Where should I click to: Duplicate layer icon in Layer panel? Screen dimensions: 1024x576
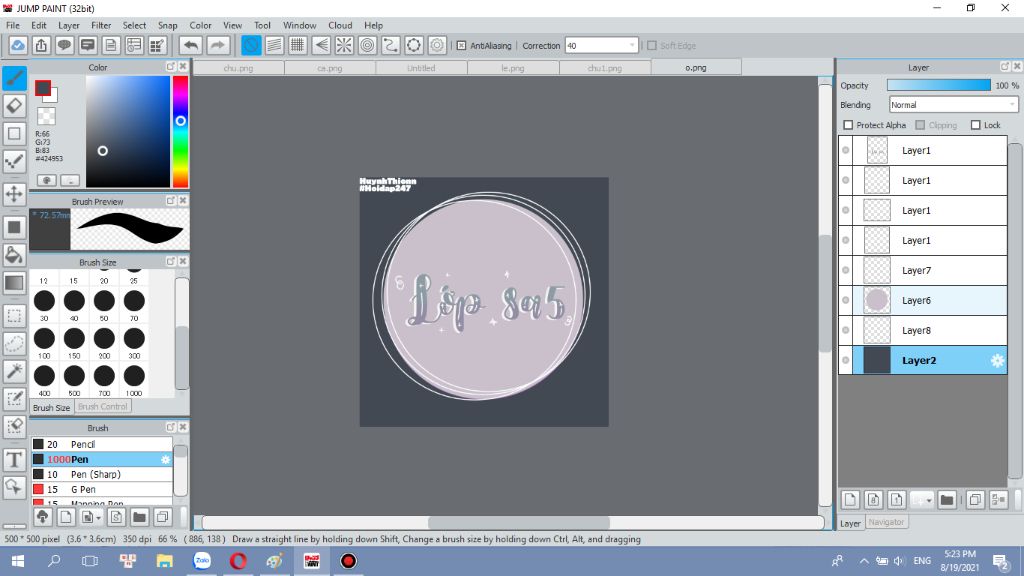pos(975,500)
